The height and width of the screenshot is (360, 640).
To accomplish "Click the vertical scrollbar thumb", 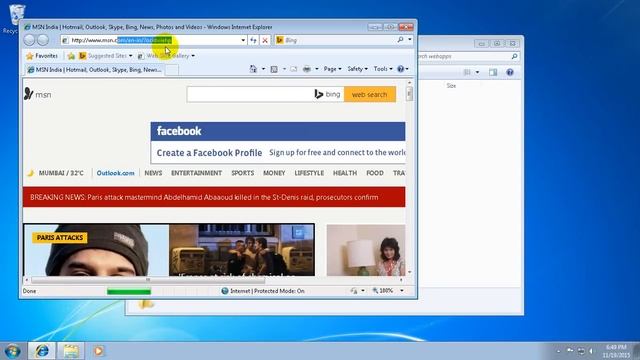I will tap(409, 93).
